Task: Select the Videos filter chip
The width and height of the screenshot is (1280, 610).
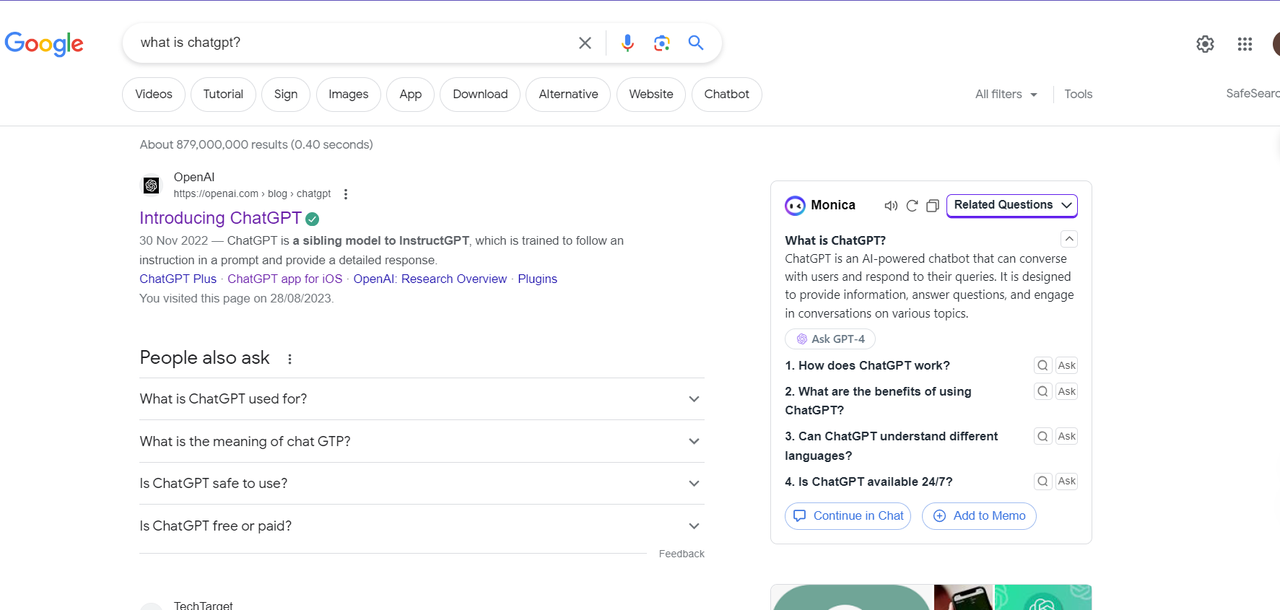Action: pos(154,94)
